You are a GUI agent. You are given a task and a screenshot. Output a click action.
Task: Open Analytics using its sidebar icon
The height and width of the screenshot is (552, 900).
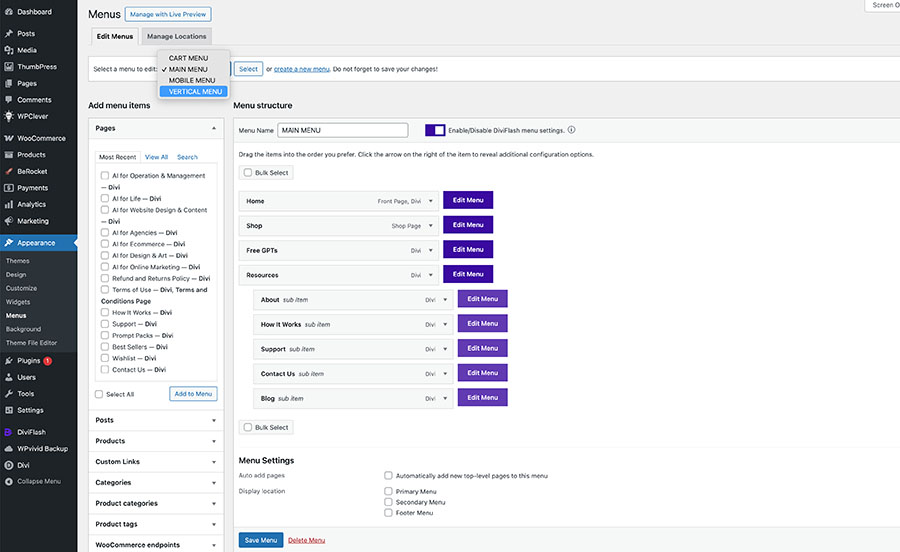[9, 204]
